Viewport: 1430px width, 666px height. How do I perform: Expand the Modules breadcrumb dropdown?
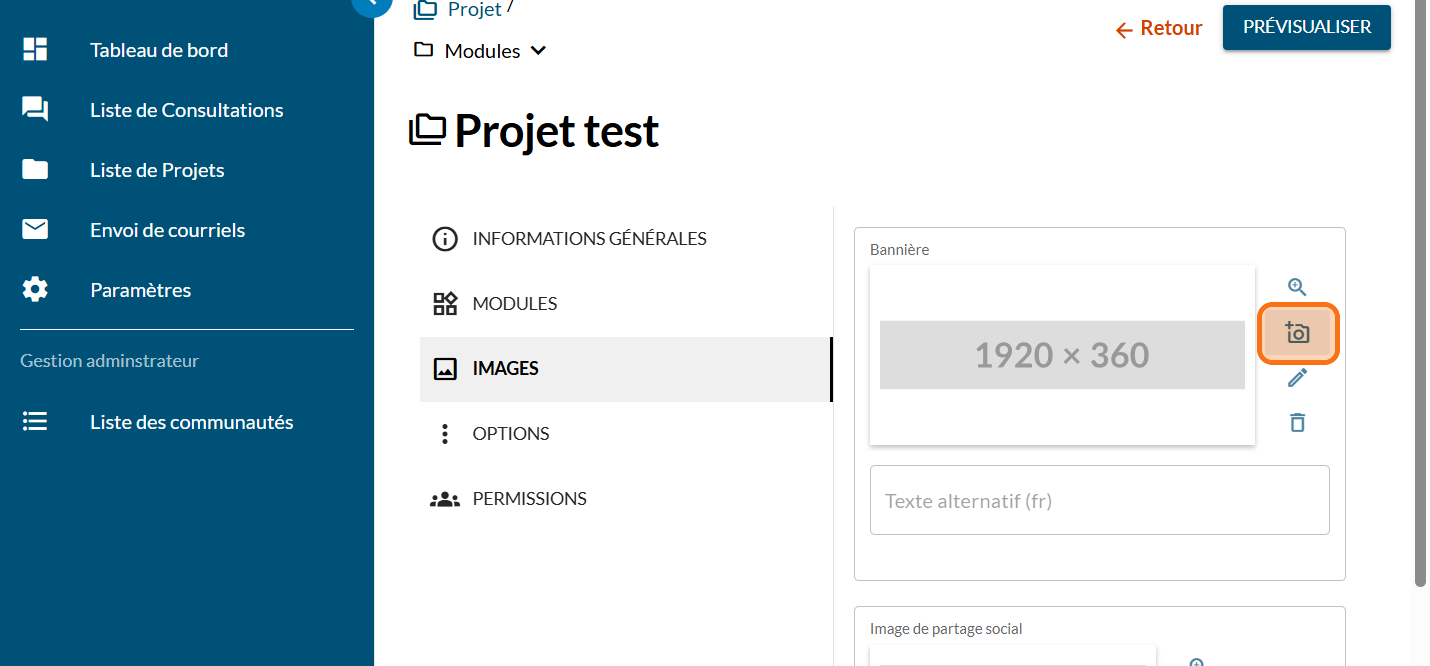538,51
